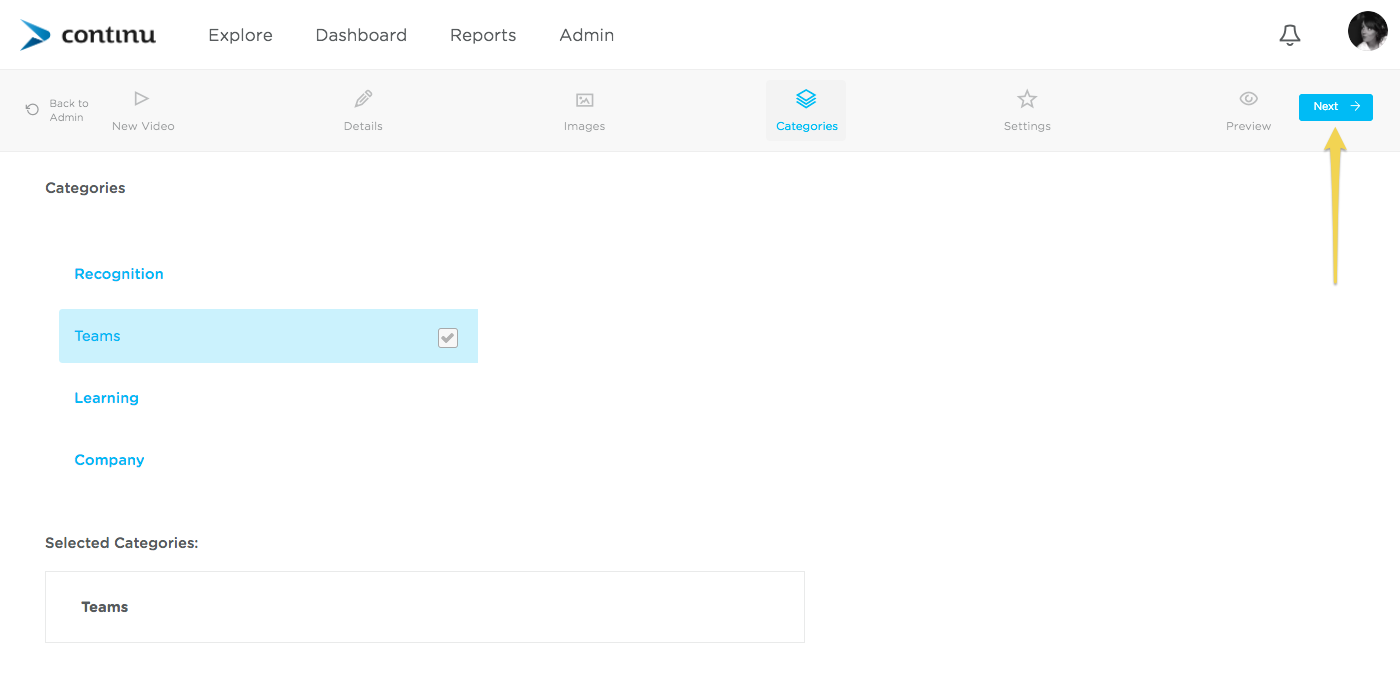
Task: Click the Categories heading
Action: (85, 188)
